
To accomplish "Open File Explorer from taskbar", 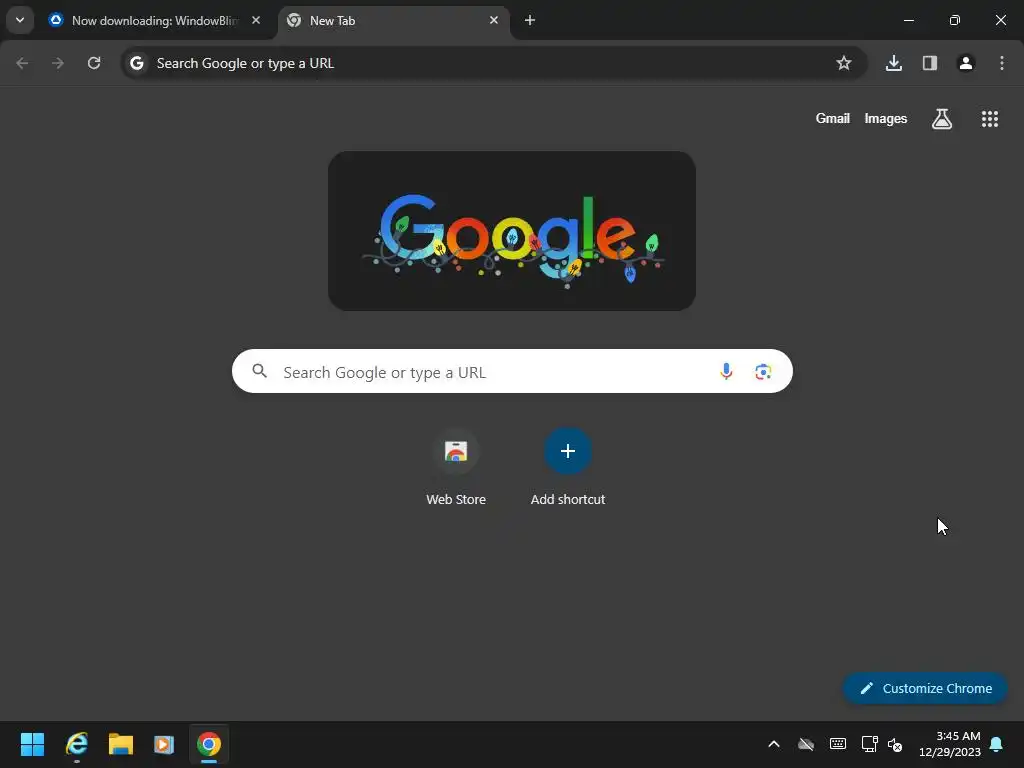I will click(x=120, y=744).
